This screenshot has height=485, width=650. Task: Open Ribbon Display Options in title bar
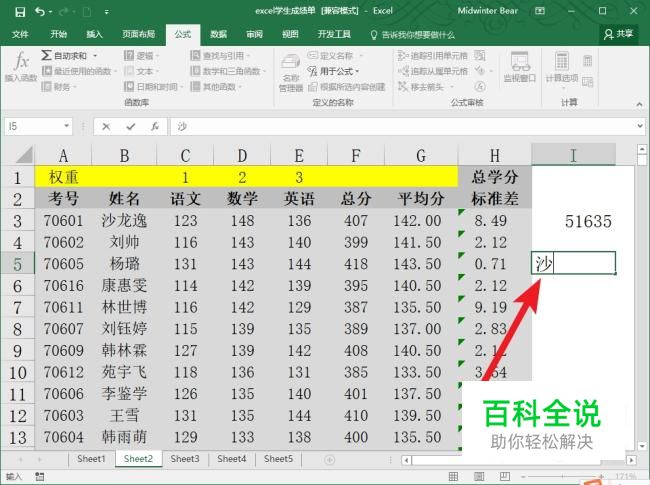click(x=539, y=11)
